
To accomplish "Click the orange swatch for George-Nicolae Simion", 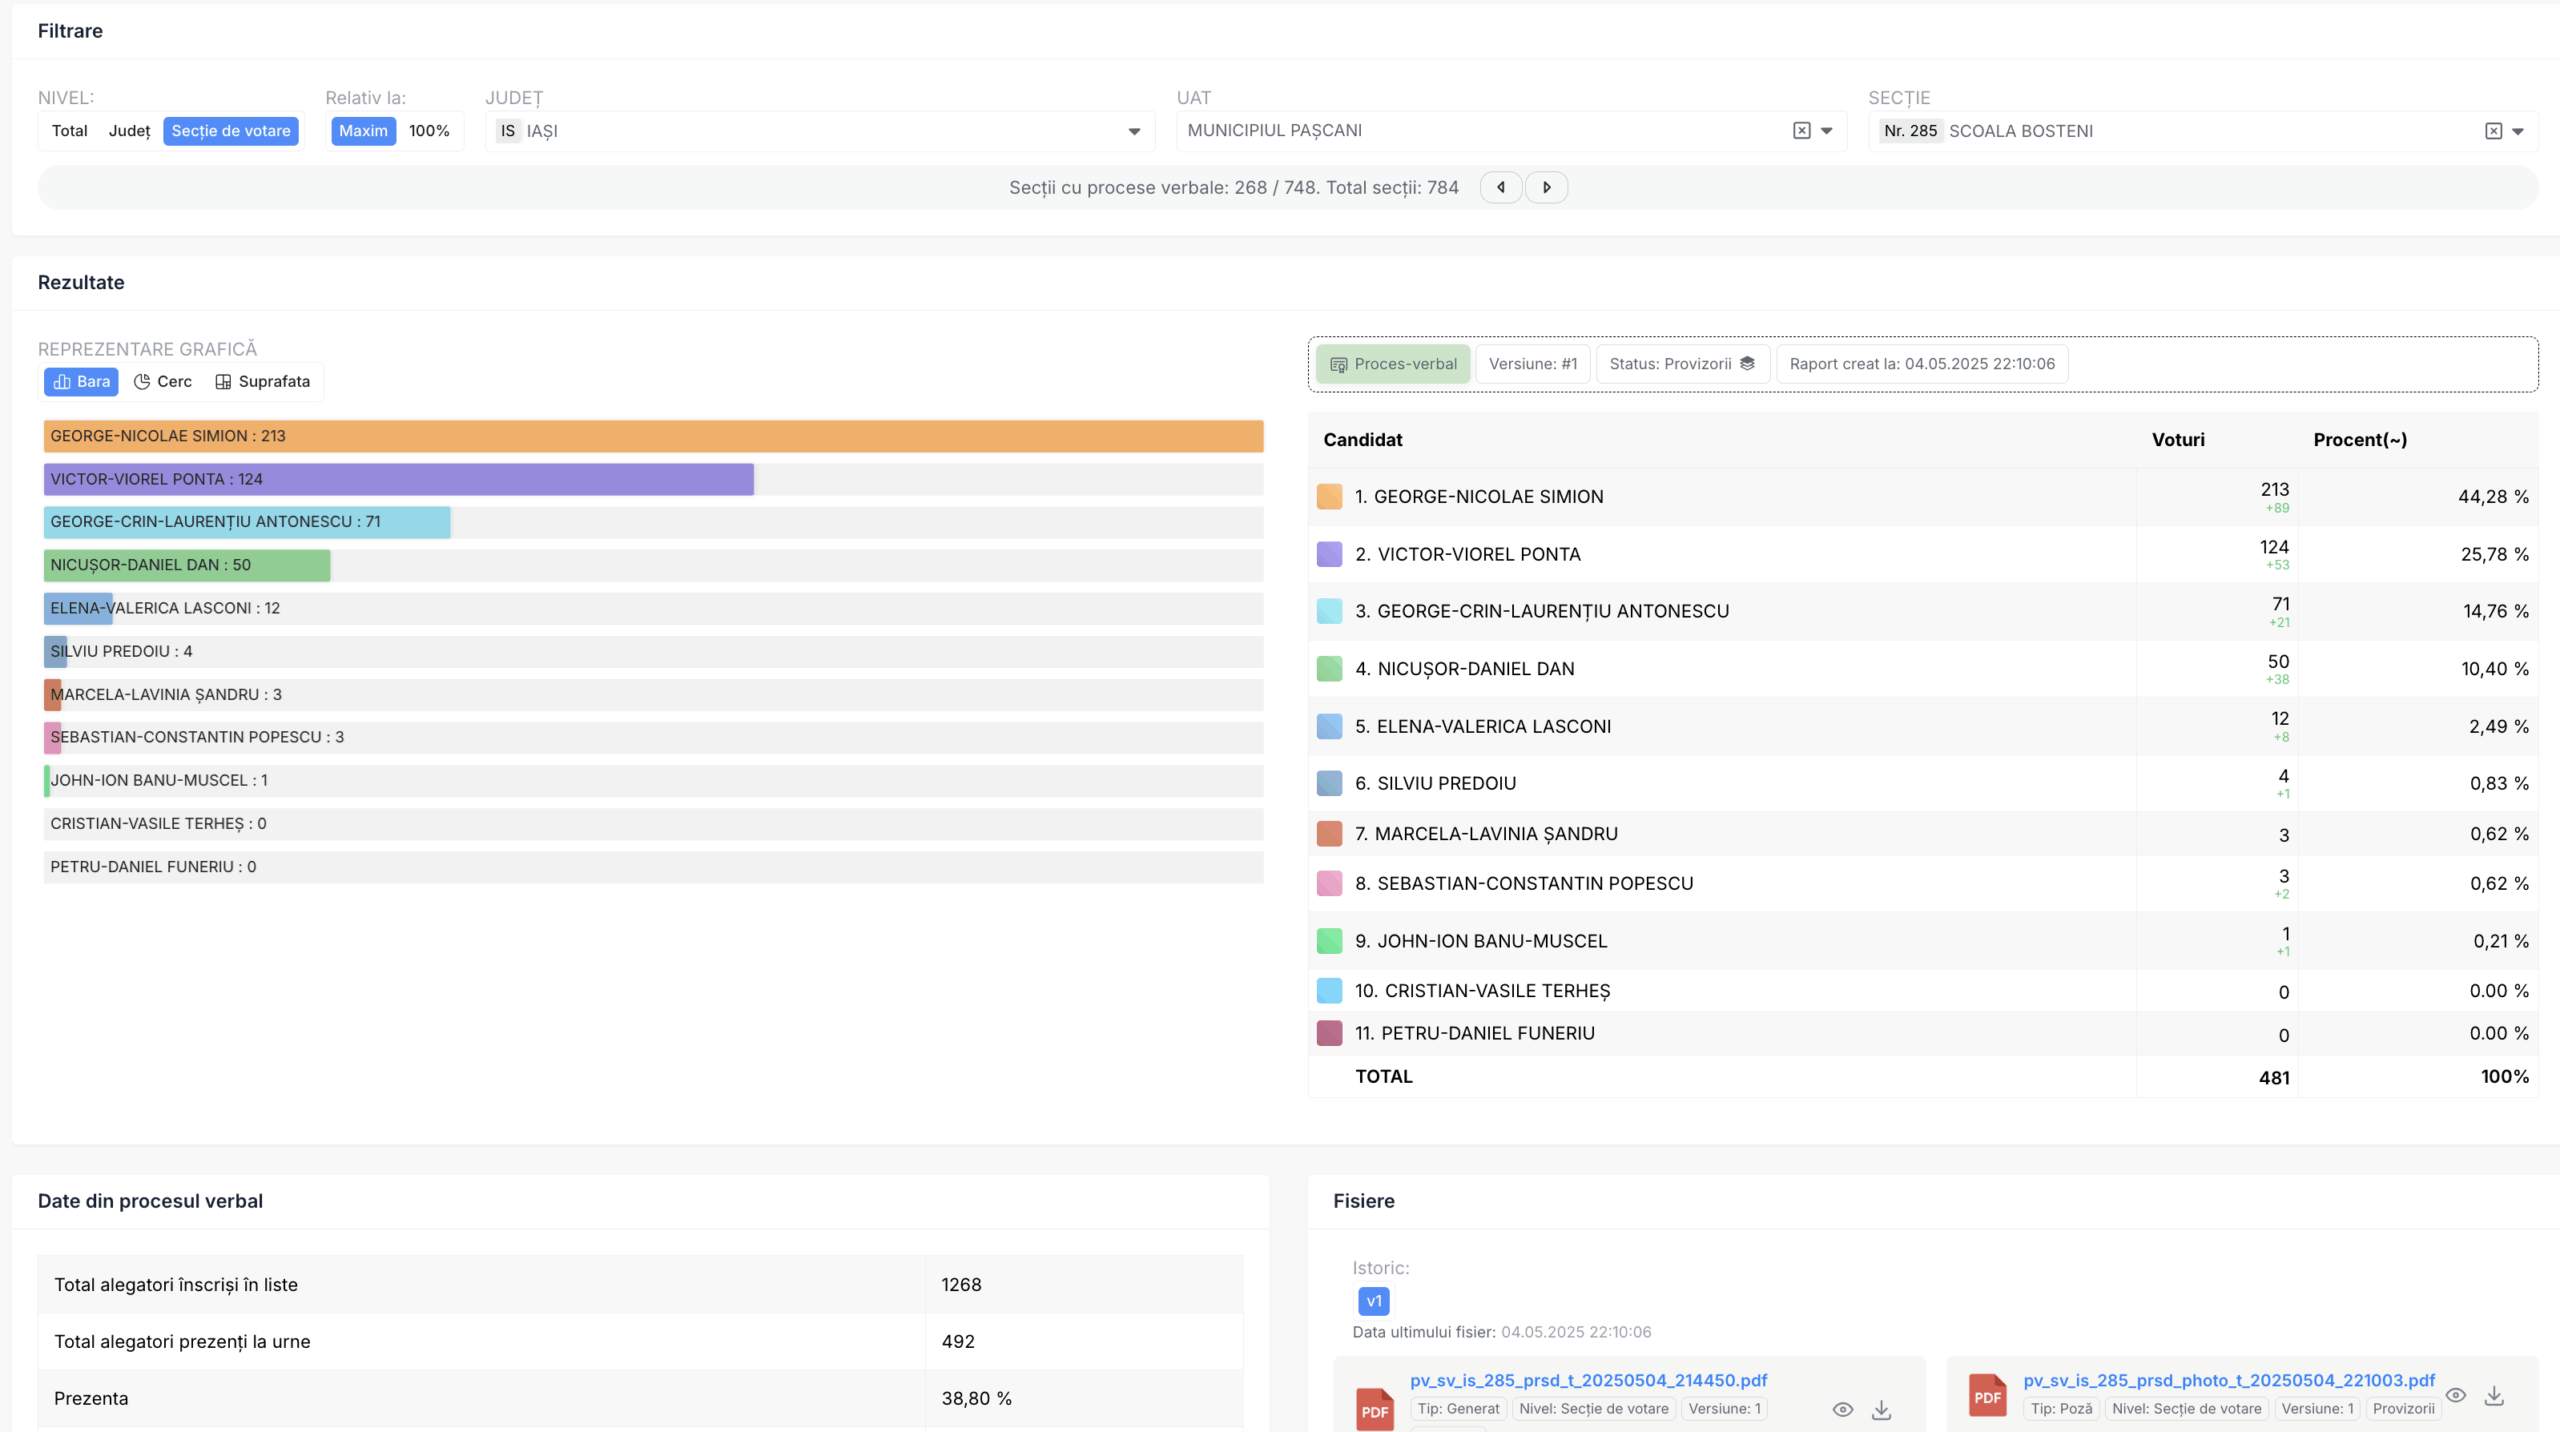I will [x=1329, y=497].
